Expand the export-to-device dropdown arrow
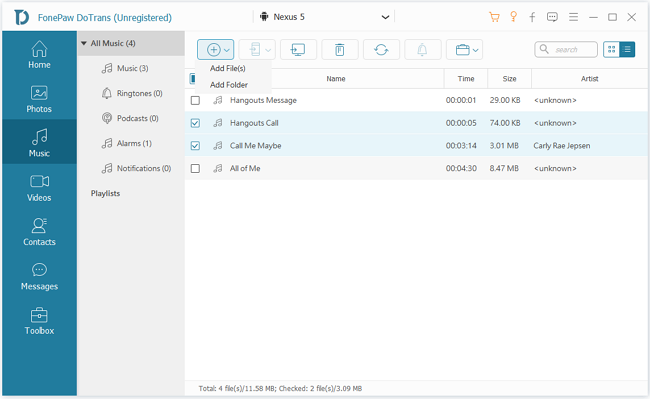The width and height of the screenshot is (650, 399). click(x=268, y=51)
